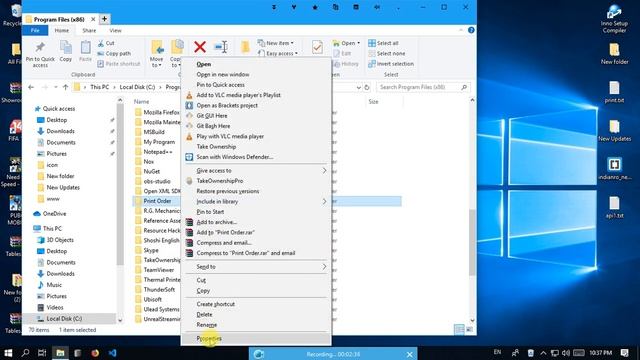Select the api1.txt desktop file
Image resolution: width=640 pixels, height=360 pixels.
[x=614, y=207]
